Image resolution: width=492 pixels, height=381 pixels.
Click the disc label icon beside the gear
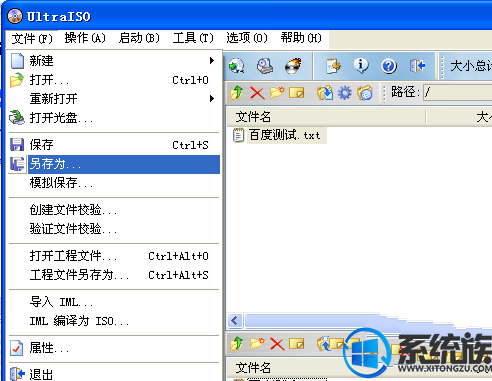click(x=365, y=93)
